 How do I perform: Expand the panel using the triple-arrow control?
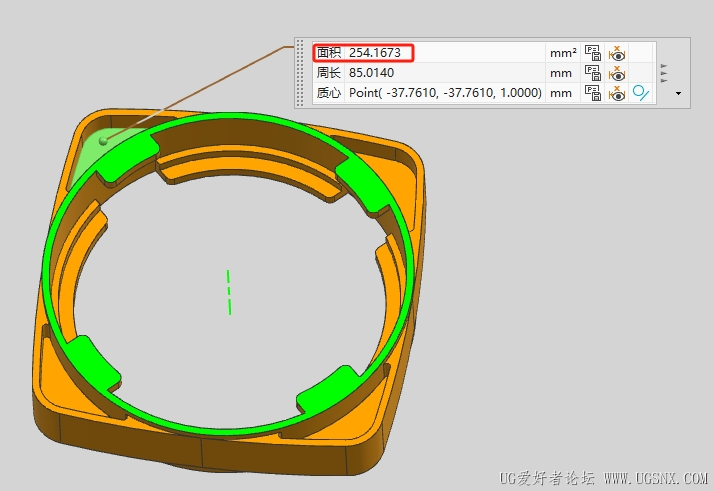(664, 73)
